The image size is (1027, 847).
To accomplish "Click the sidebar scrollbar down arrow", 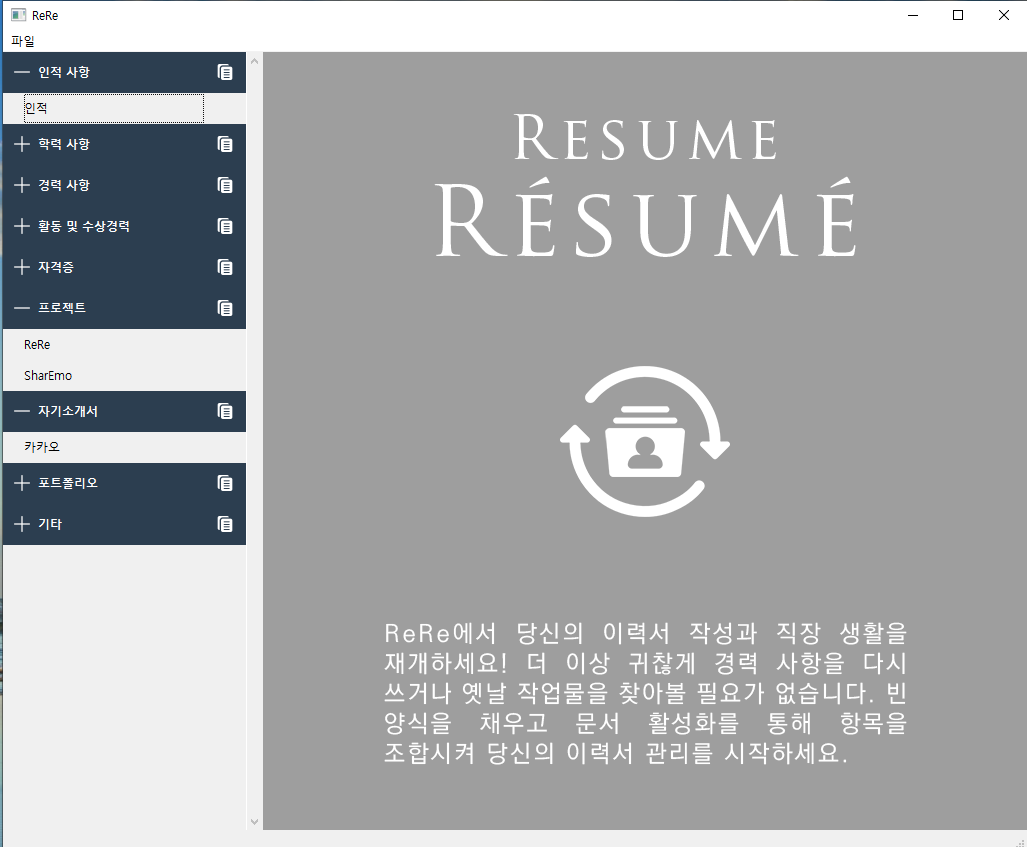I will pyautogui.click(x=255, y=821).
